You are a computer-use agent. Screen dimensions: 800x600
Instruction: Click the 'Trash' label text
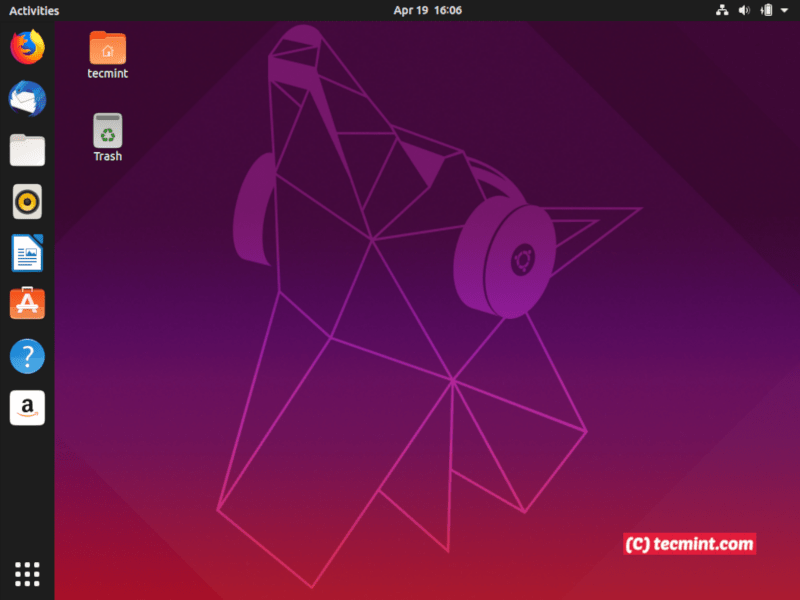click(x=108, y=156)
